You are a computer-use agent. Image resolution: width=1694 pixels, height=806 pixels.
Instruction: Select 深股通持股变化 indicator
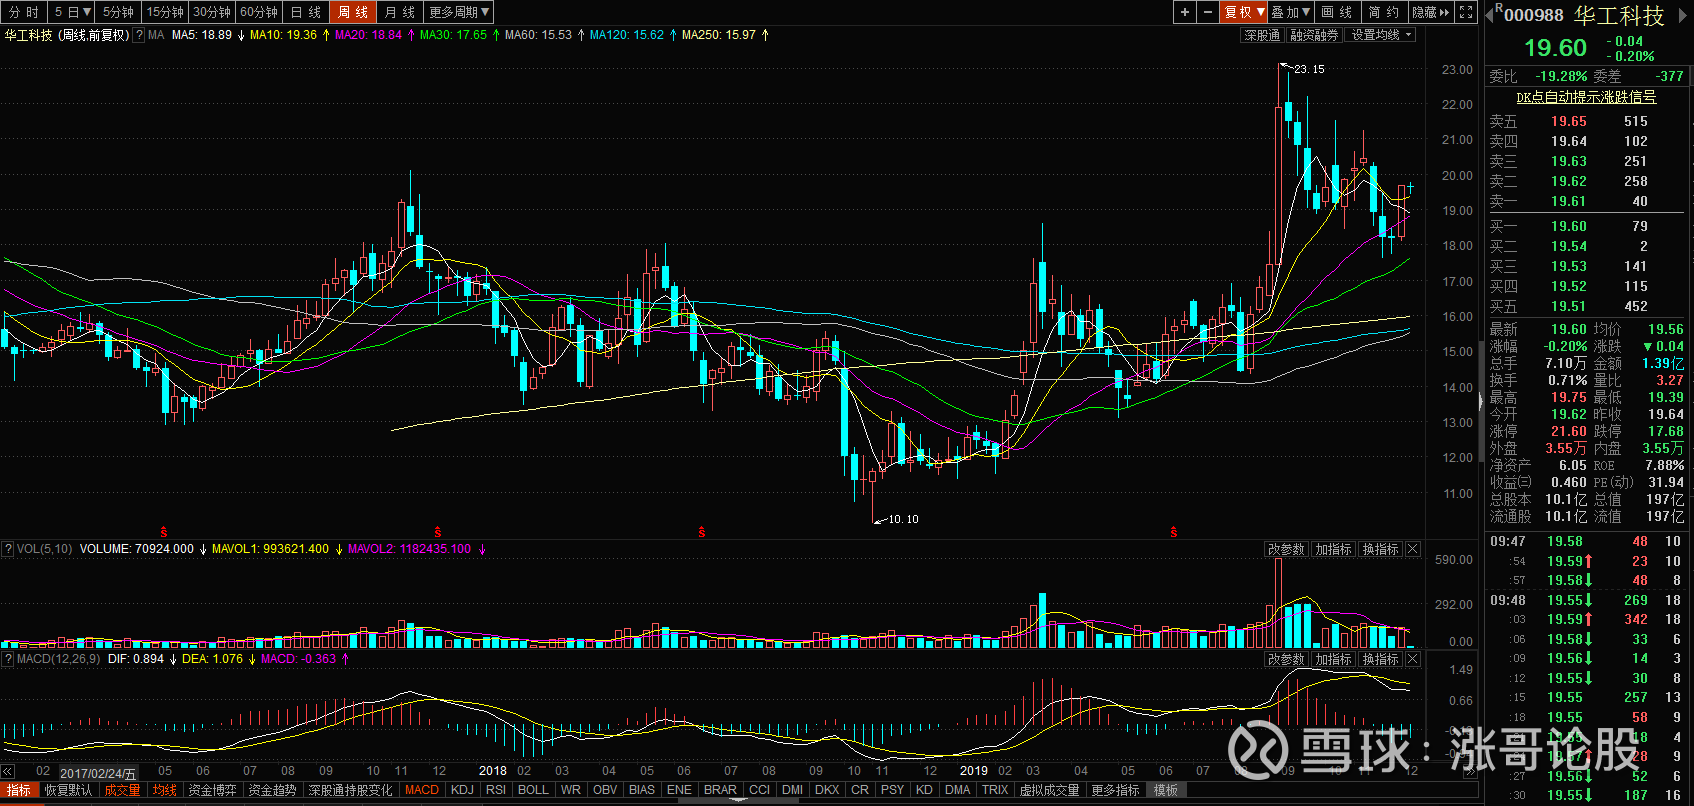pyautogui.click(x=350, y=790)
